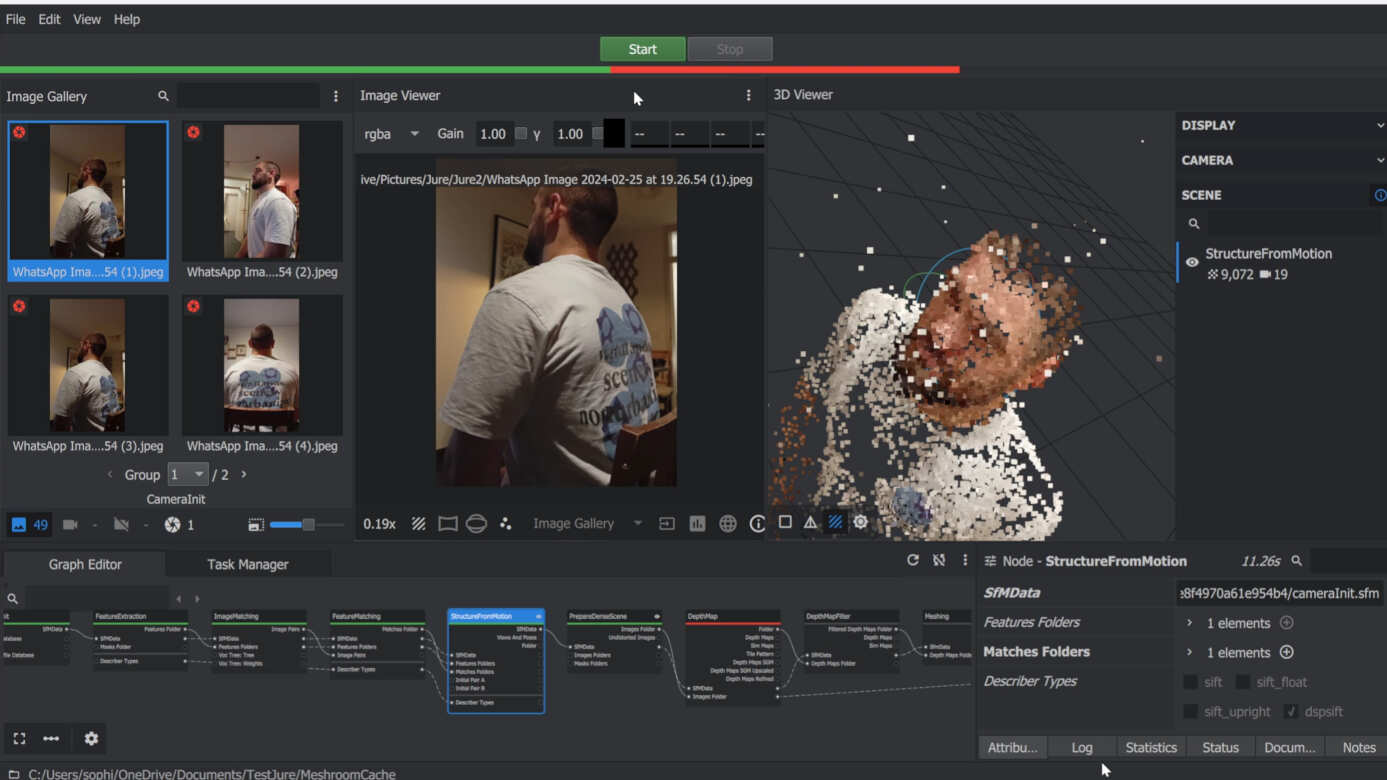The width and height of the screenshot is (1387, 780).
Task: Go to previous camera group
Action: (x=110, y=474)
